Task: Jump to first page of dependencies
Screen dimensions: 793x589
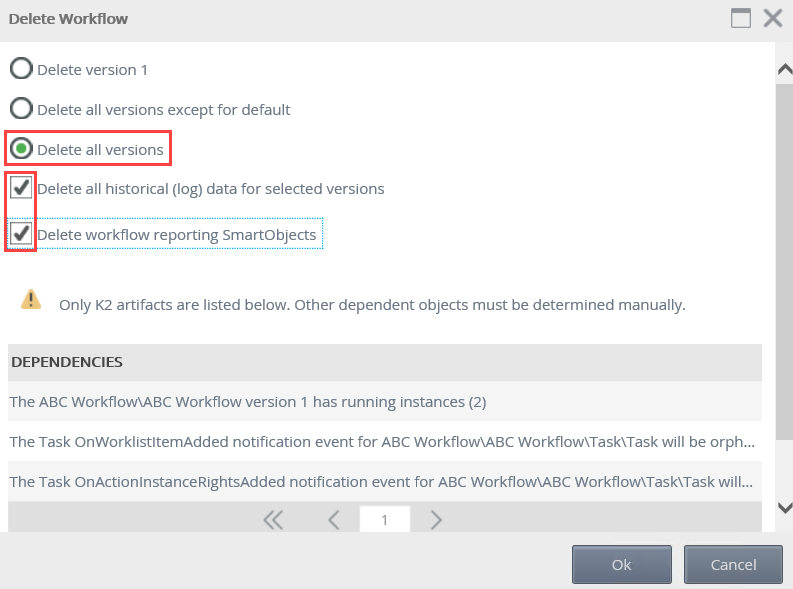Action: tap(273, 519)
